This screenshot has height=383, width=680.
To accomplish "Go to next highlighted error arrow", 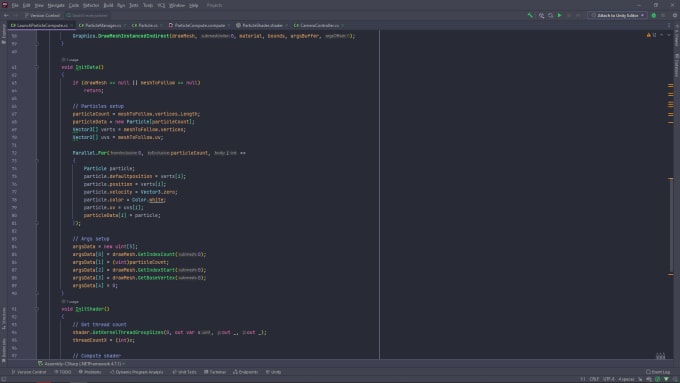I will tap(668, 35).
